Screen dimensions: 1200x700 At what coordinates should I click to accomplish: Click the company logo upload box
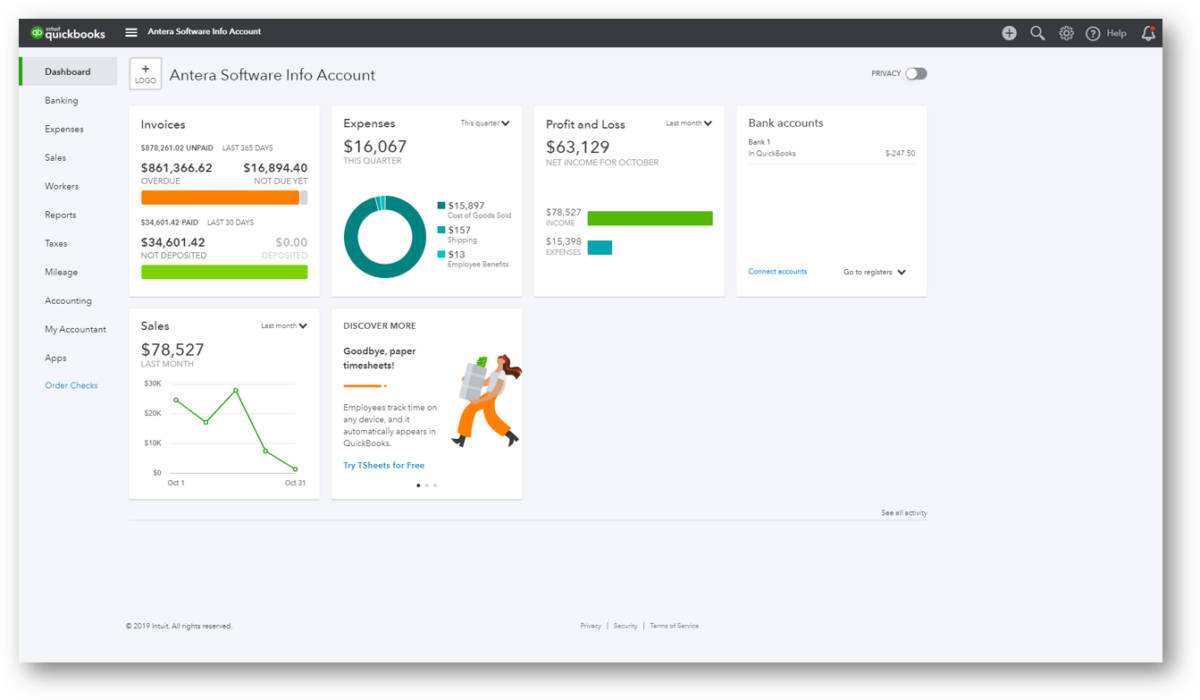[144, 73]
